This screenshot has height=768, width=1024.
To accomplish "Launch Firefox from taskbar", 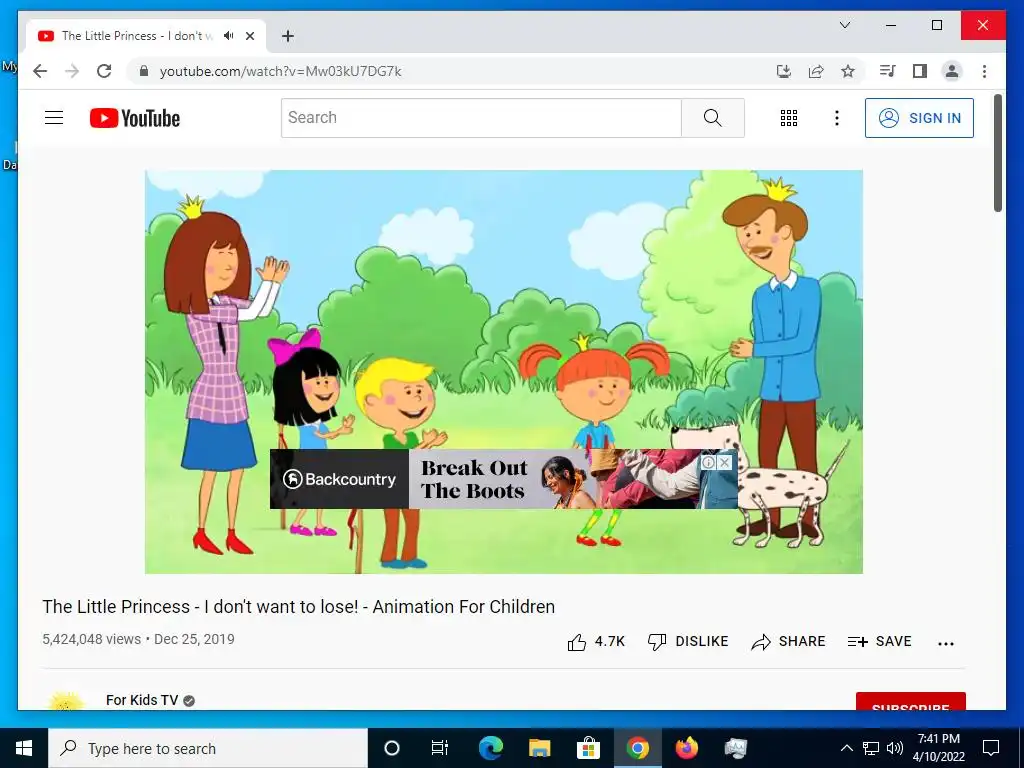I will [x=686, y=748].
